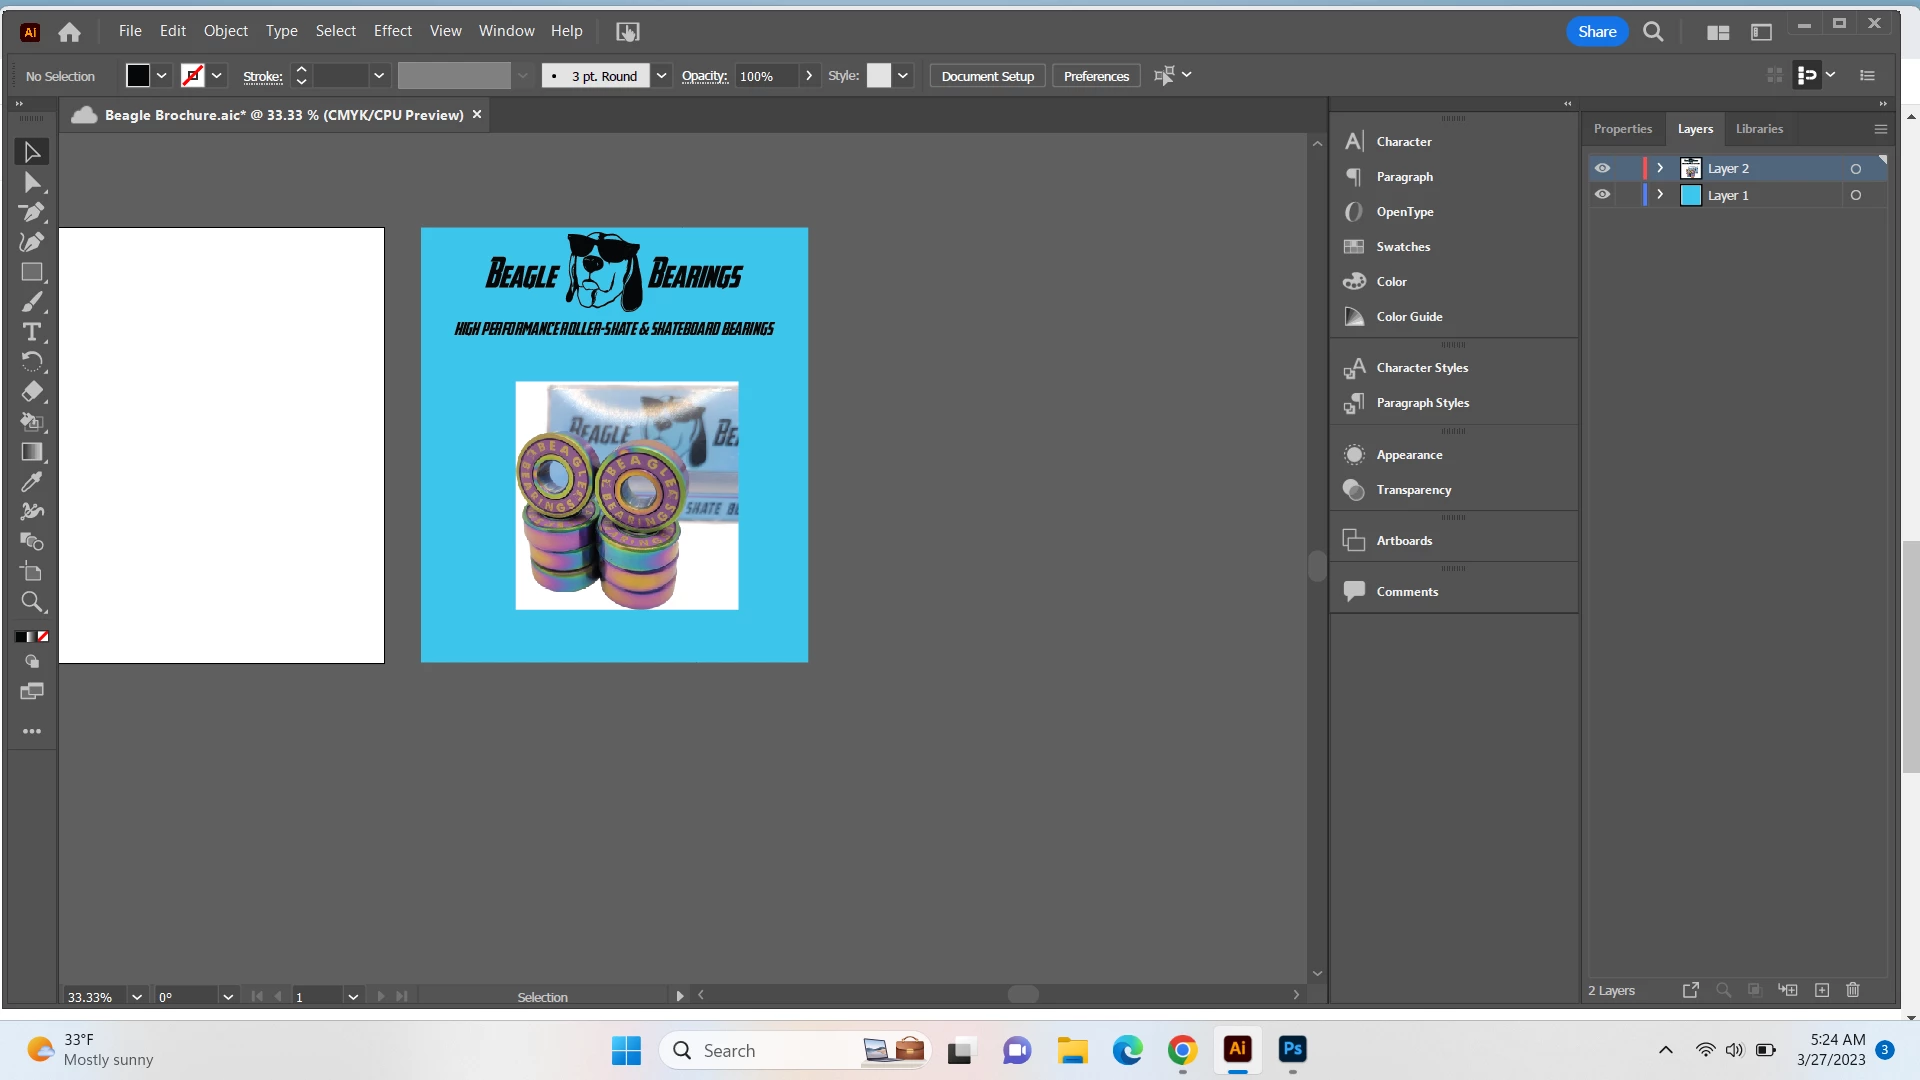Select the Pen tool
The width and height of the screenshot is (1920, 1080).
pyautogui.click(x=32, y=212)
